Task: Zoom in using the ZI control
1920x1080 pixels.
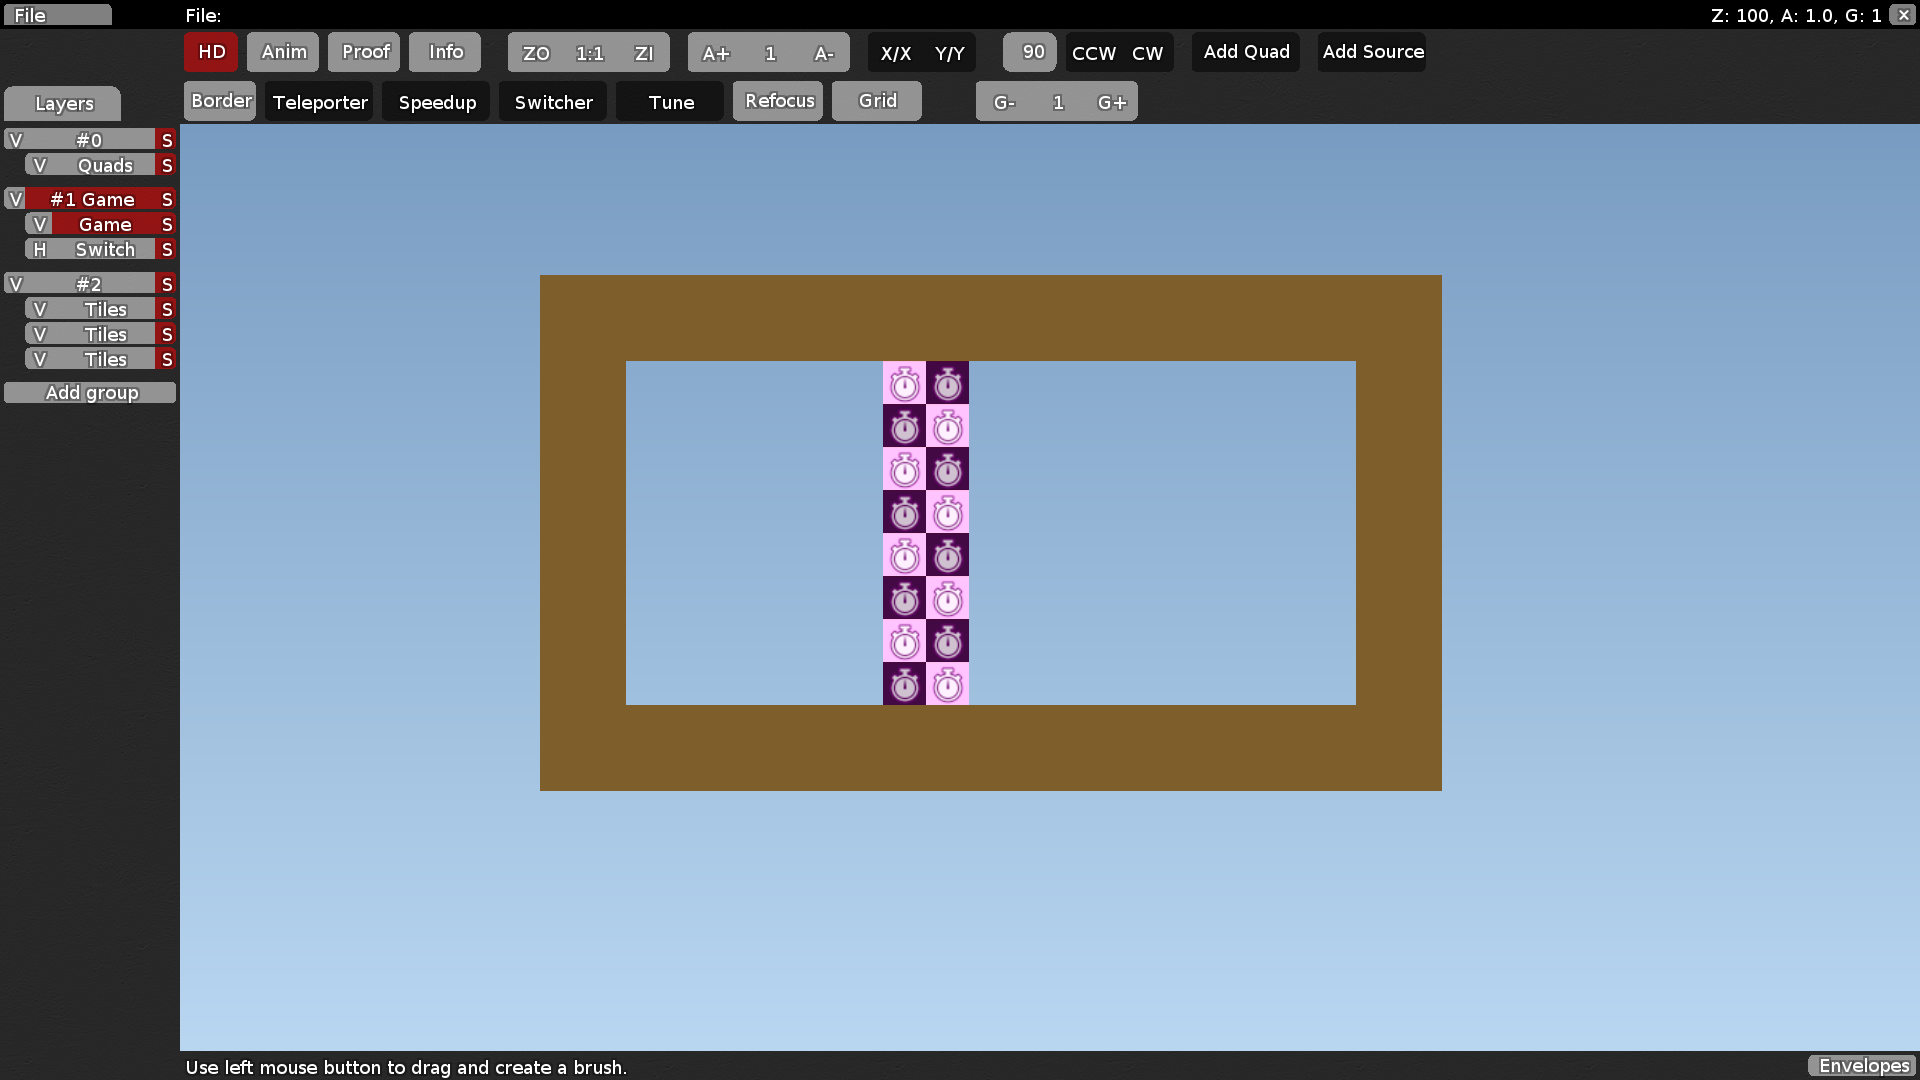Action: 643,53
